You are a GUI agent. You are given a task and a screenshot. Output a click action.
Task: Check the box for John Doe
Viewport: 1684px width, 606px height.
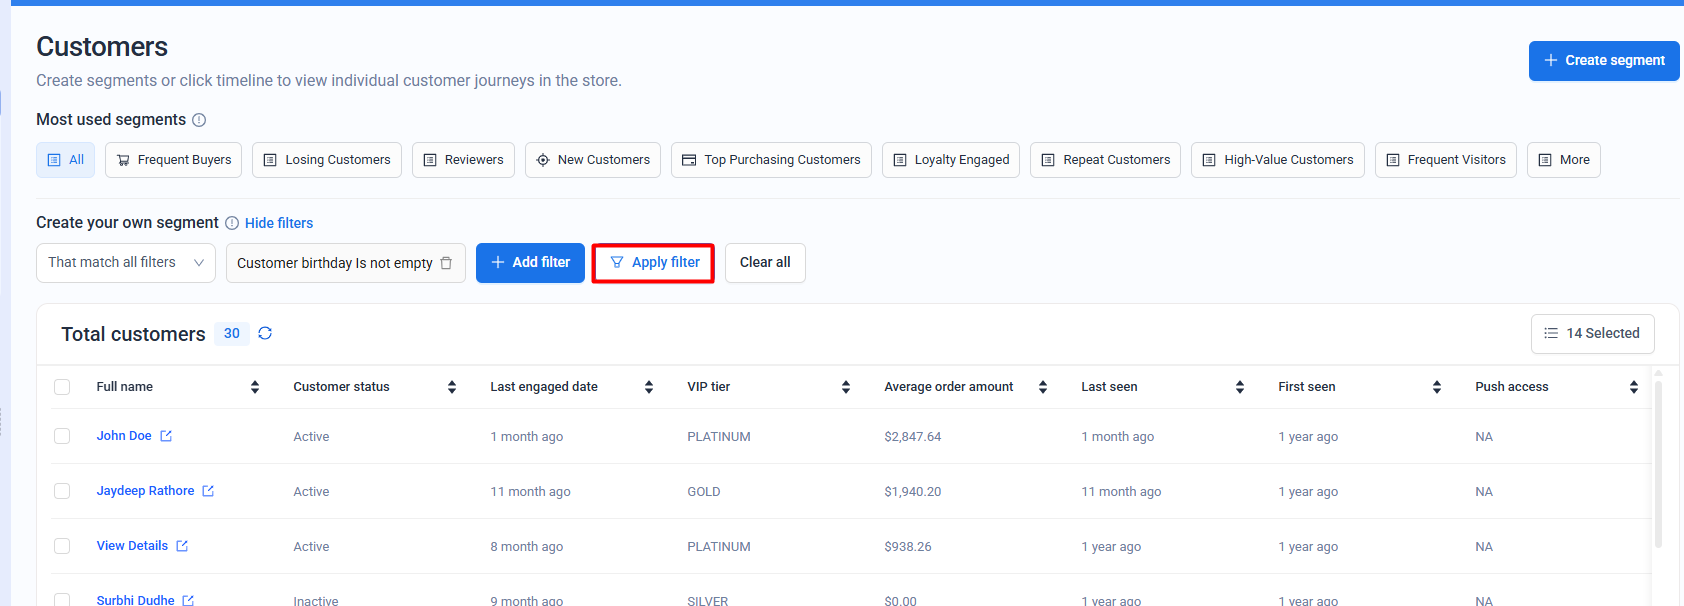coord(62,436)
